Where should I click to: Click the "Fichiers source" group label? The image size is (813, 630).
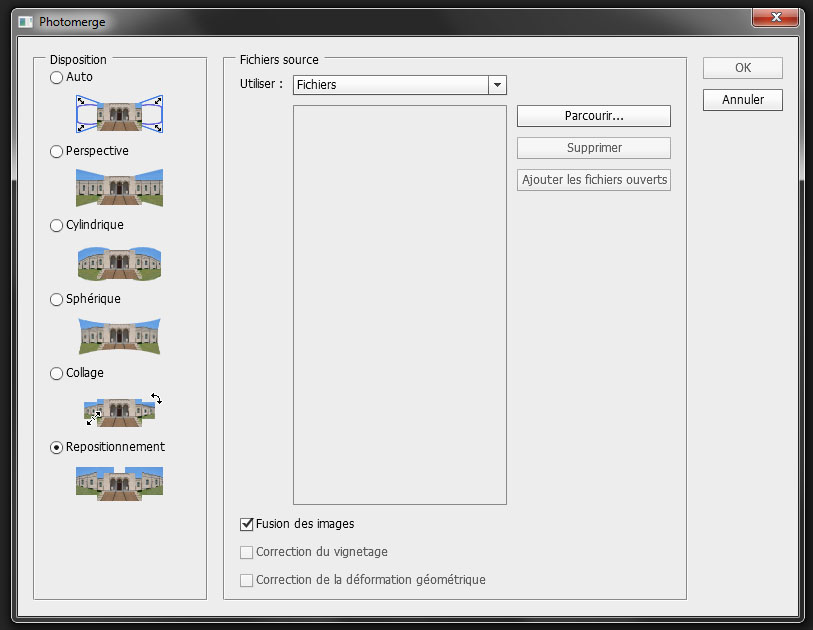(x=279, y=60)
